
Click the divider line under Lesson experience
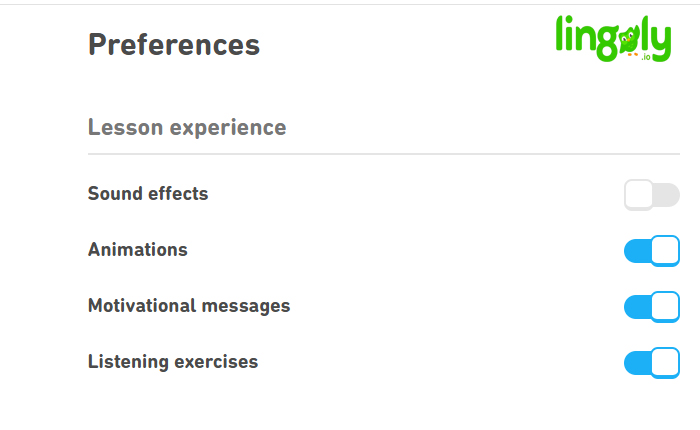tap(384, 154)
